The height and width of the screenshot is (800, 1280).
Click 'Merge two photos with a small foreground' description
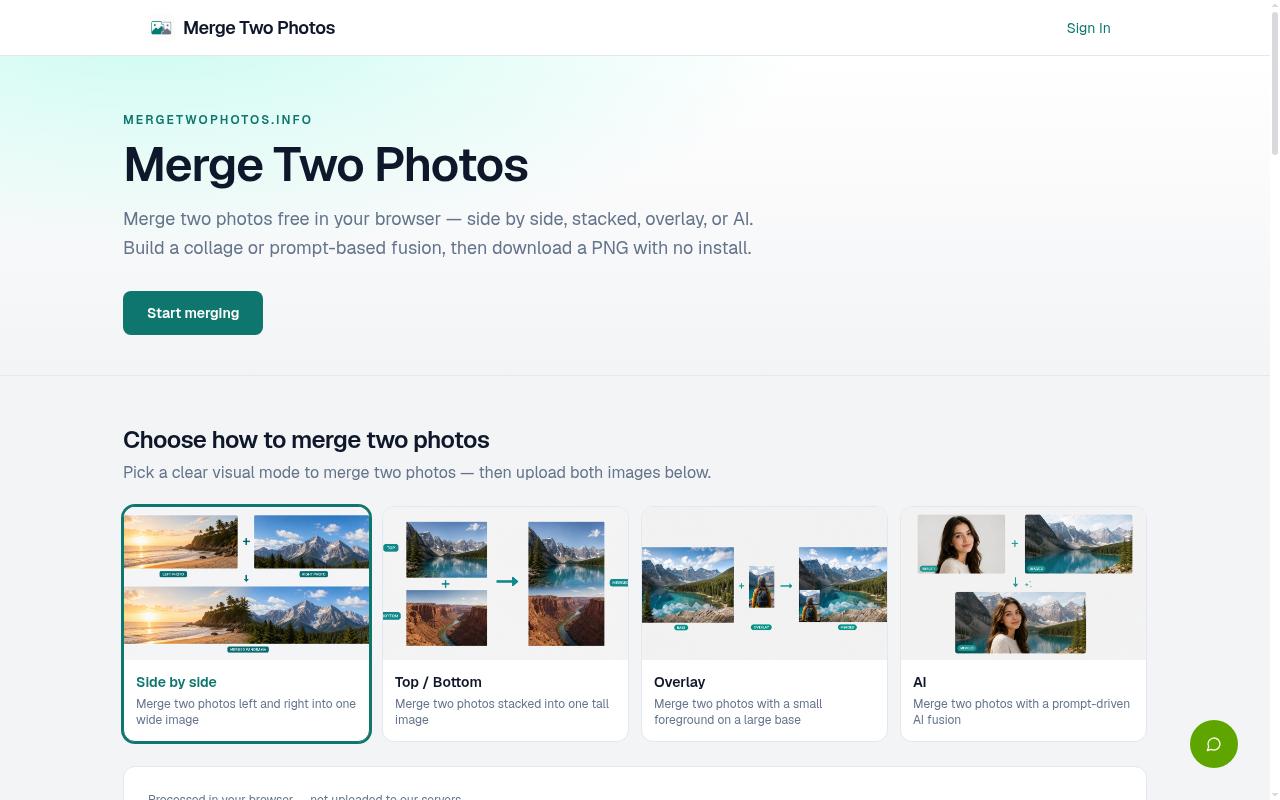pos(738,712)
